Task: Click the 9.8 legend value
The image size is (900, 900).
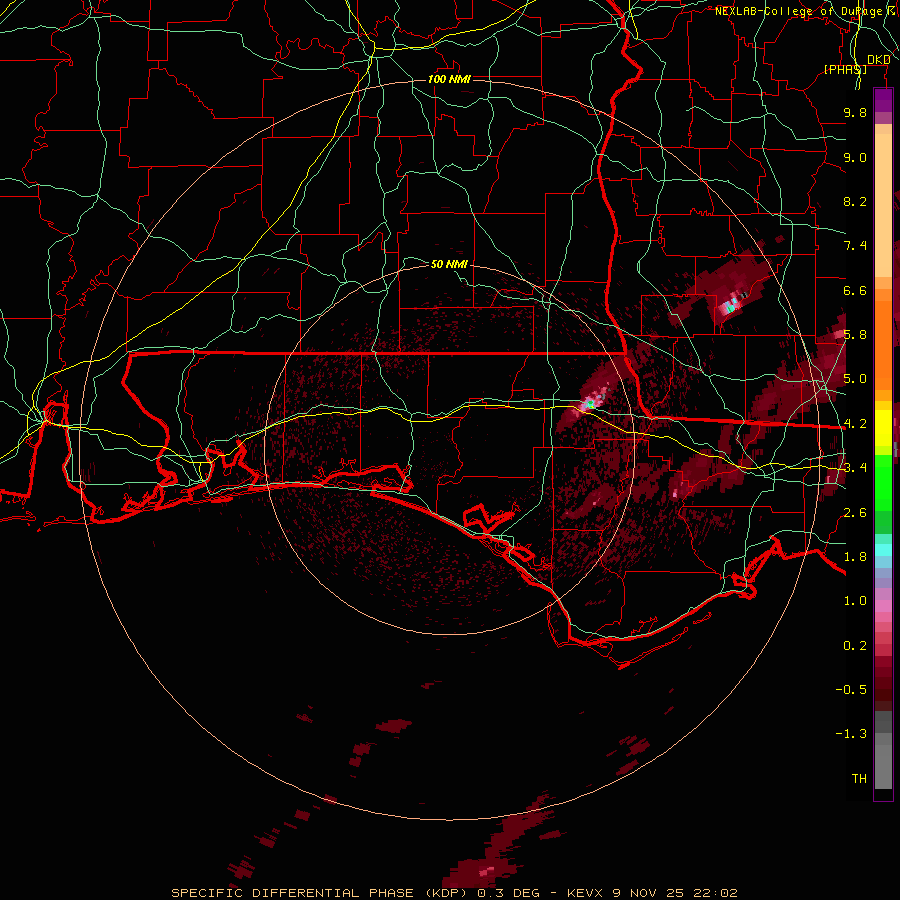Action: pyautogui.click(x=855, y=112)
